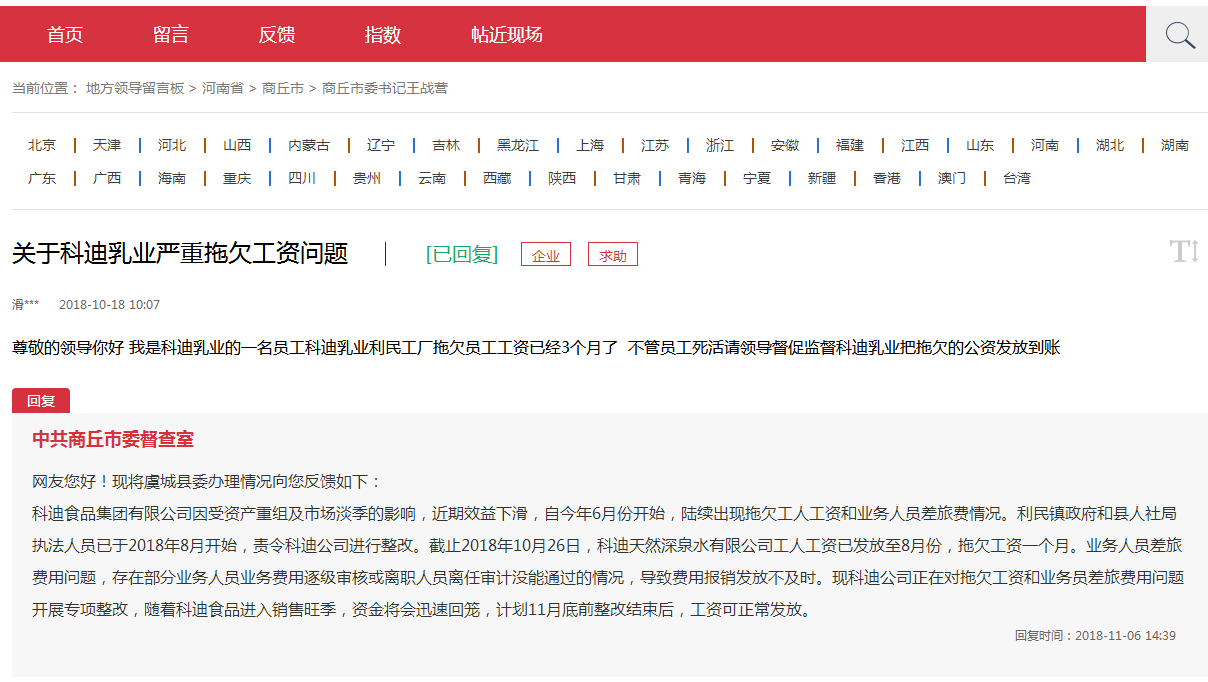Viewport: 1208px width, 682px height.
Task: Choose 黑龙江 from the province list
Action: point(518,145)
